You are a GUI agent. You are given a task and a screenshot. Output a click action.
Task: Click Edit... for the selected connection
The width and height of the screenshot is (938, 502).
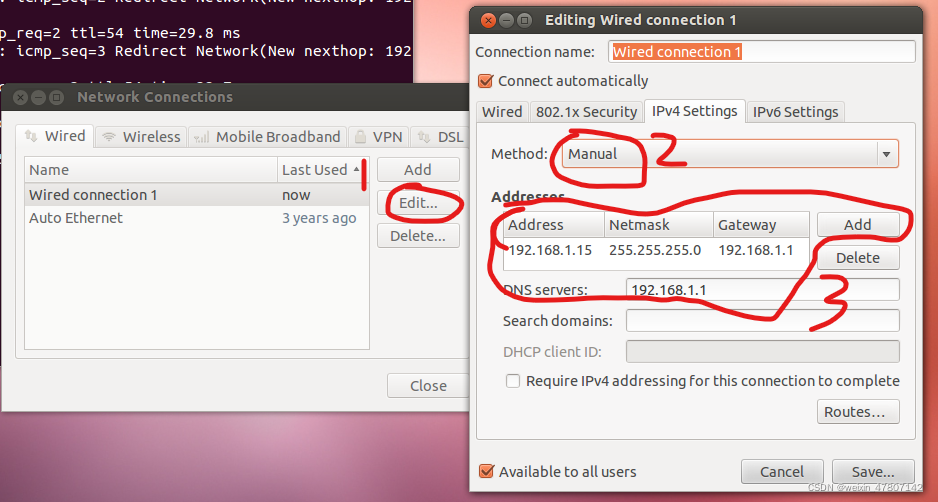point(418,203)
